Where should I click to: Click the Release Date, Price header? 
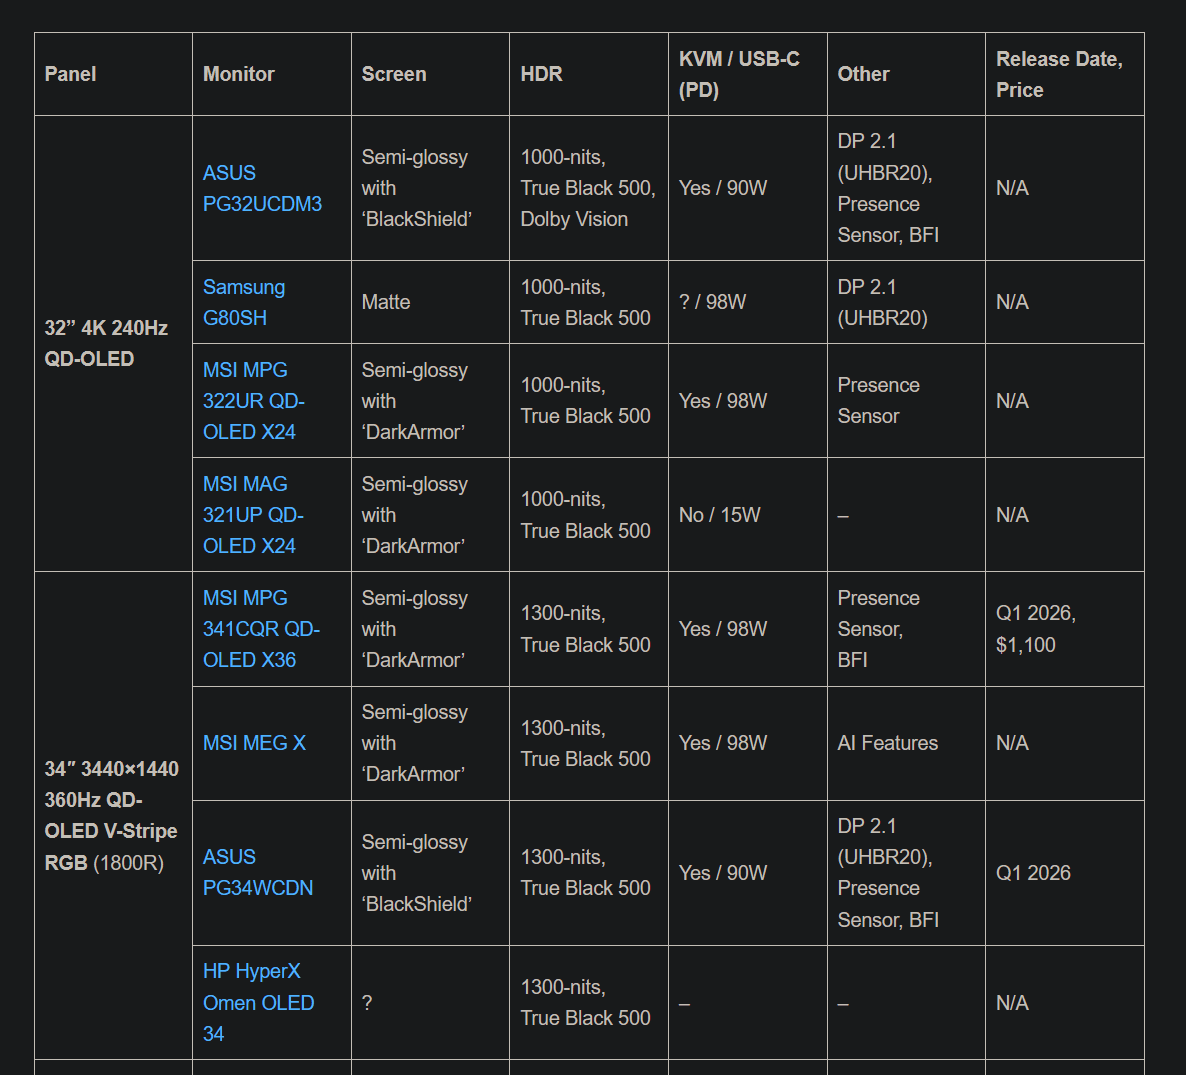click(x=1059, y=74)
